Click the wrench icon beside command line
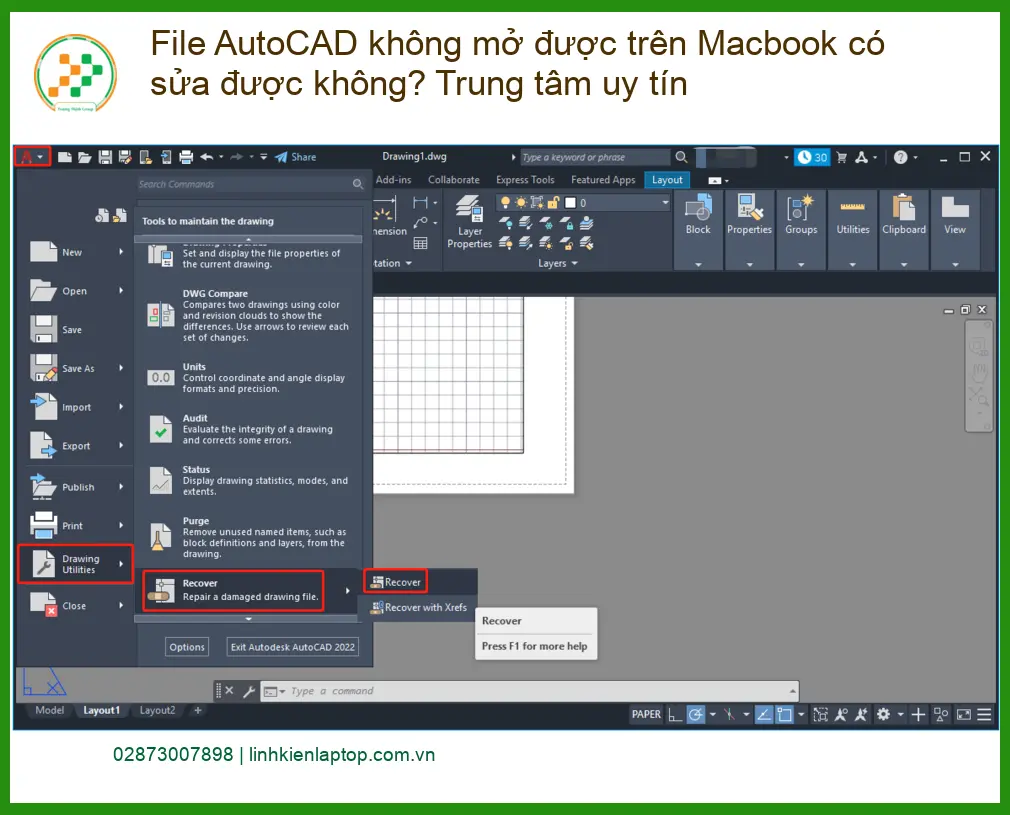Screen dimensions: 1010x815 point(249,691)
